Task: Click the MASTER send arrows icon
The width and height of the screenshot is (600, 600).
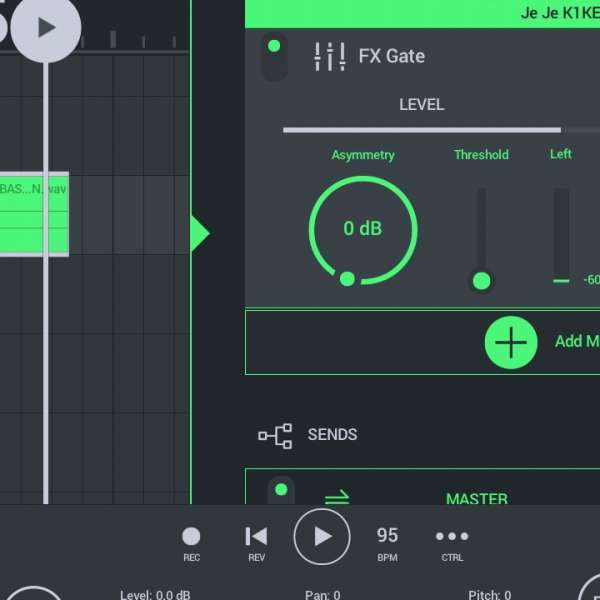Action: 337,498
